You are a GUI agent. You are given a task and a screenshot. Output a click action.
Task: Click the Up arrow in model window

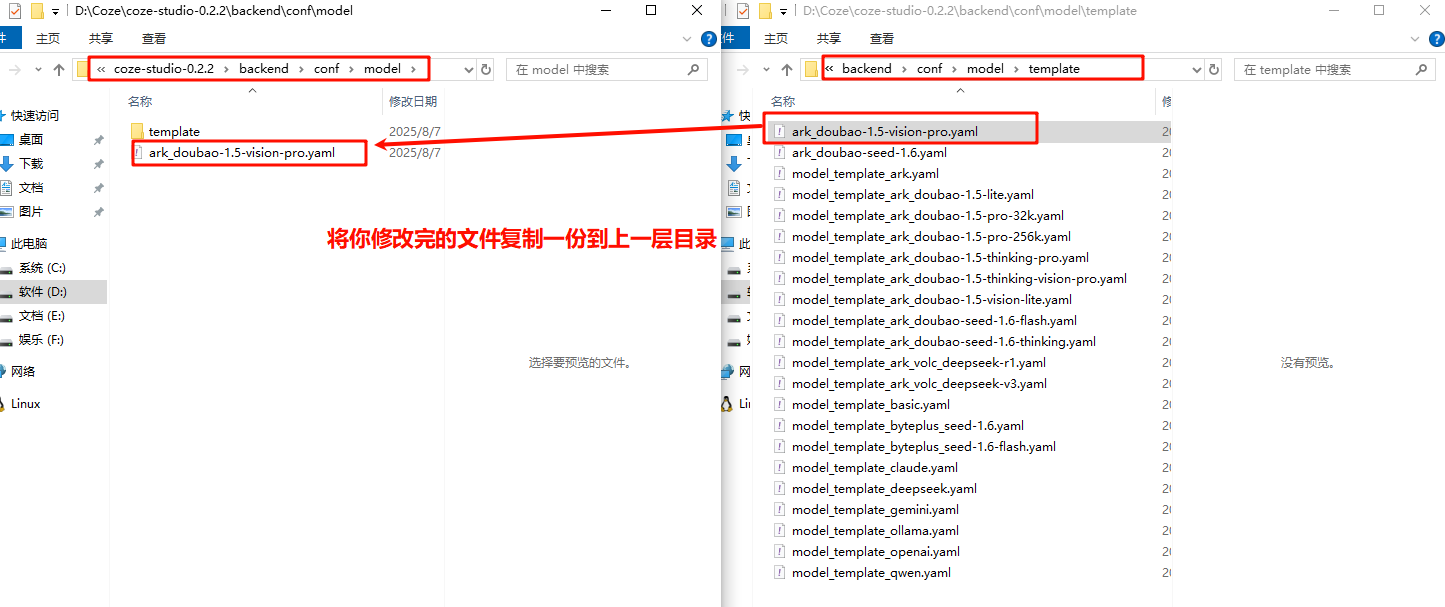pos(59,70)
